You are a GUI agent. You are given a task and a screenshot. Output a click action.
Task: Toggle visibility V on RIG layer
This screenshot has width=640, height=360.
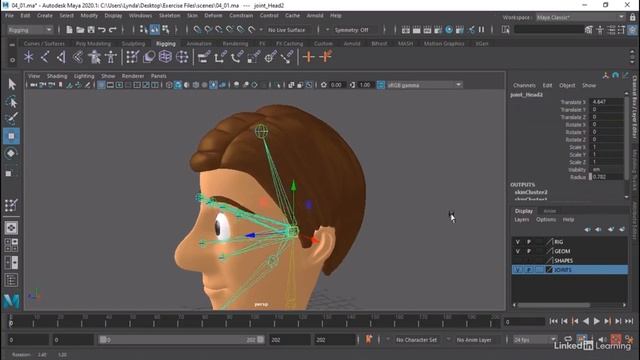[x=518, y=242]
